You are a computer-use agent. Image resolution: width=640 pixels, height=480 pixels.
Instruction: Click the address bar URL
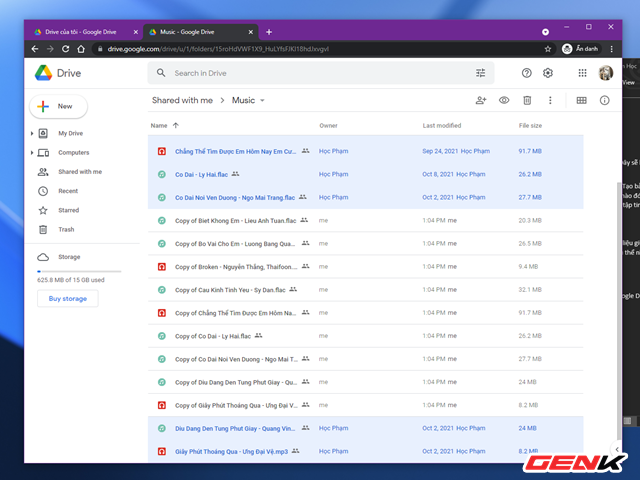pos(218,49)
